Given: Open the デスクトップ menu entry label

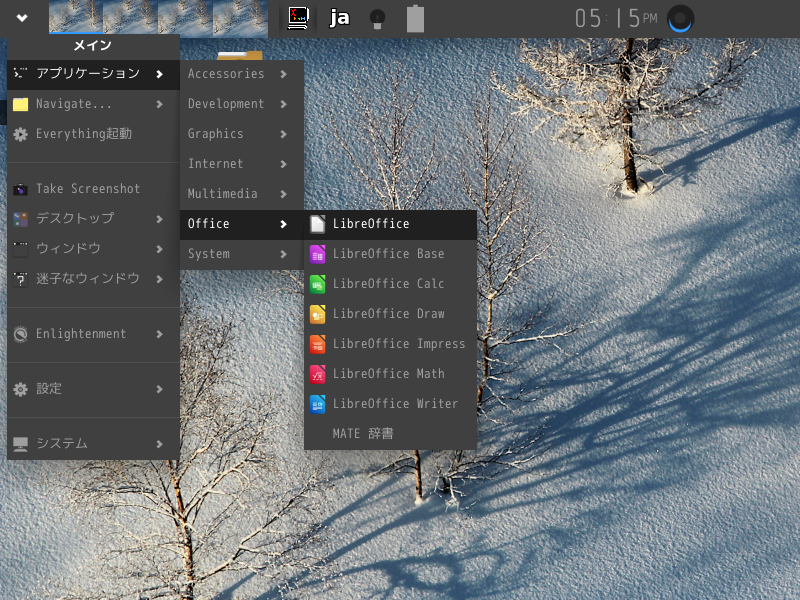Looking at the screenshot, I should pyautogui.click(x=75, y=219).
